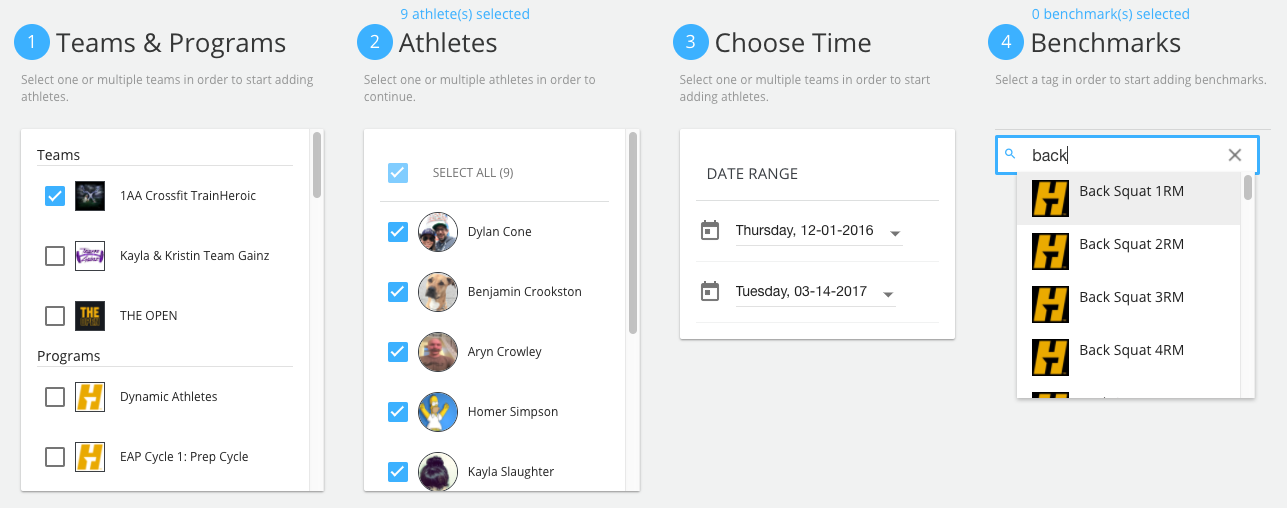Click the end date calendar icon
Screen dimensions: 1287x508
[710, 292]
